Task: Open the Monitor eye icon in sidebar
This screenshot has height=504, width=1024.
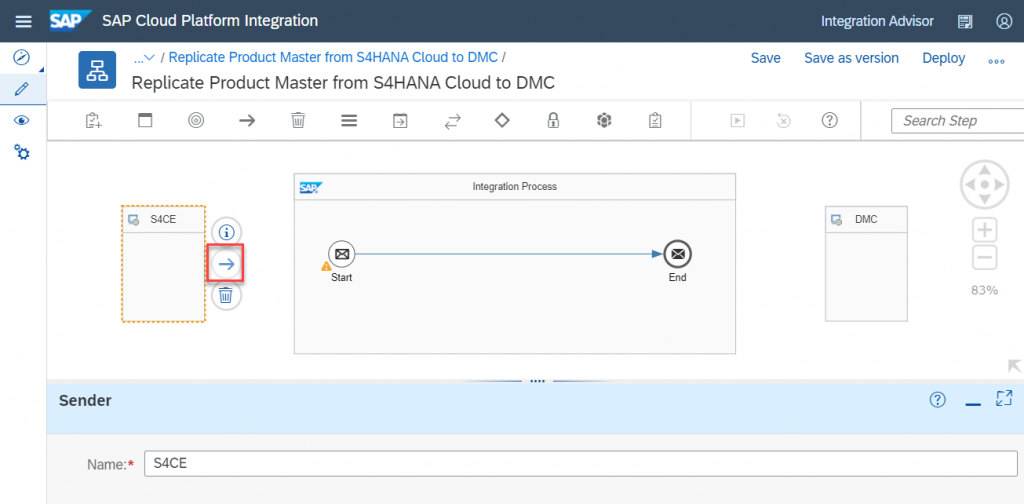Action: click(x=22, y=121)
